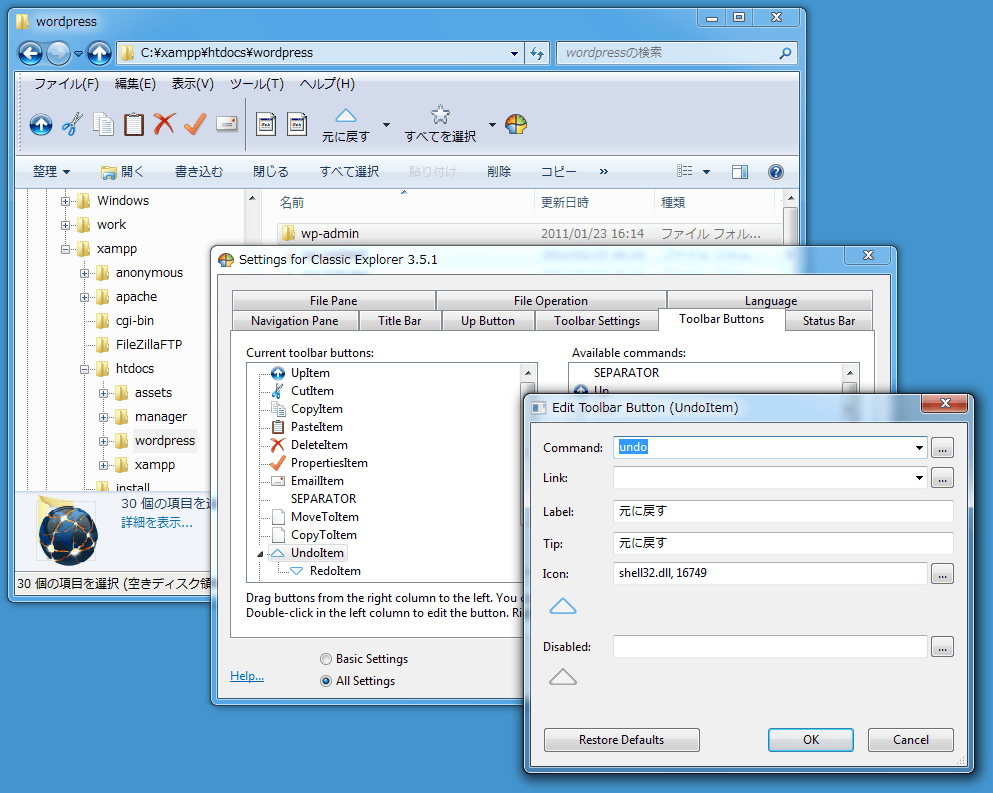Select EmailItem in current toolbar buttons
The height and width of the screenshot is (793, 993).
[317, 481]
